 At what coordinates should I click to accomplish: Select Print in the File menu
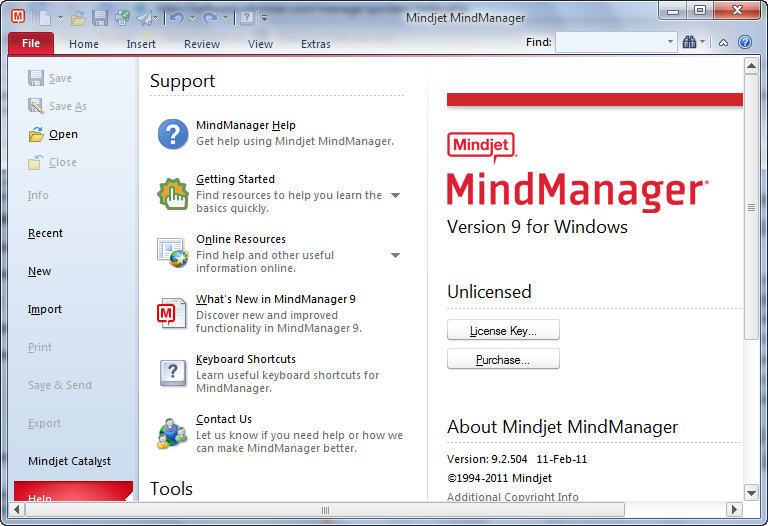(40, 347)
